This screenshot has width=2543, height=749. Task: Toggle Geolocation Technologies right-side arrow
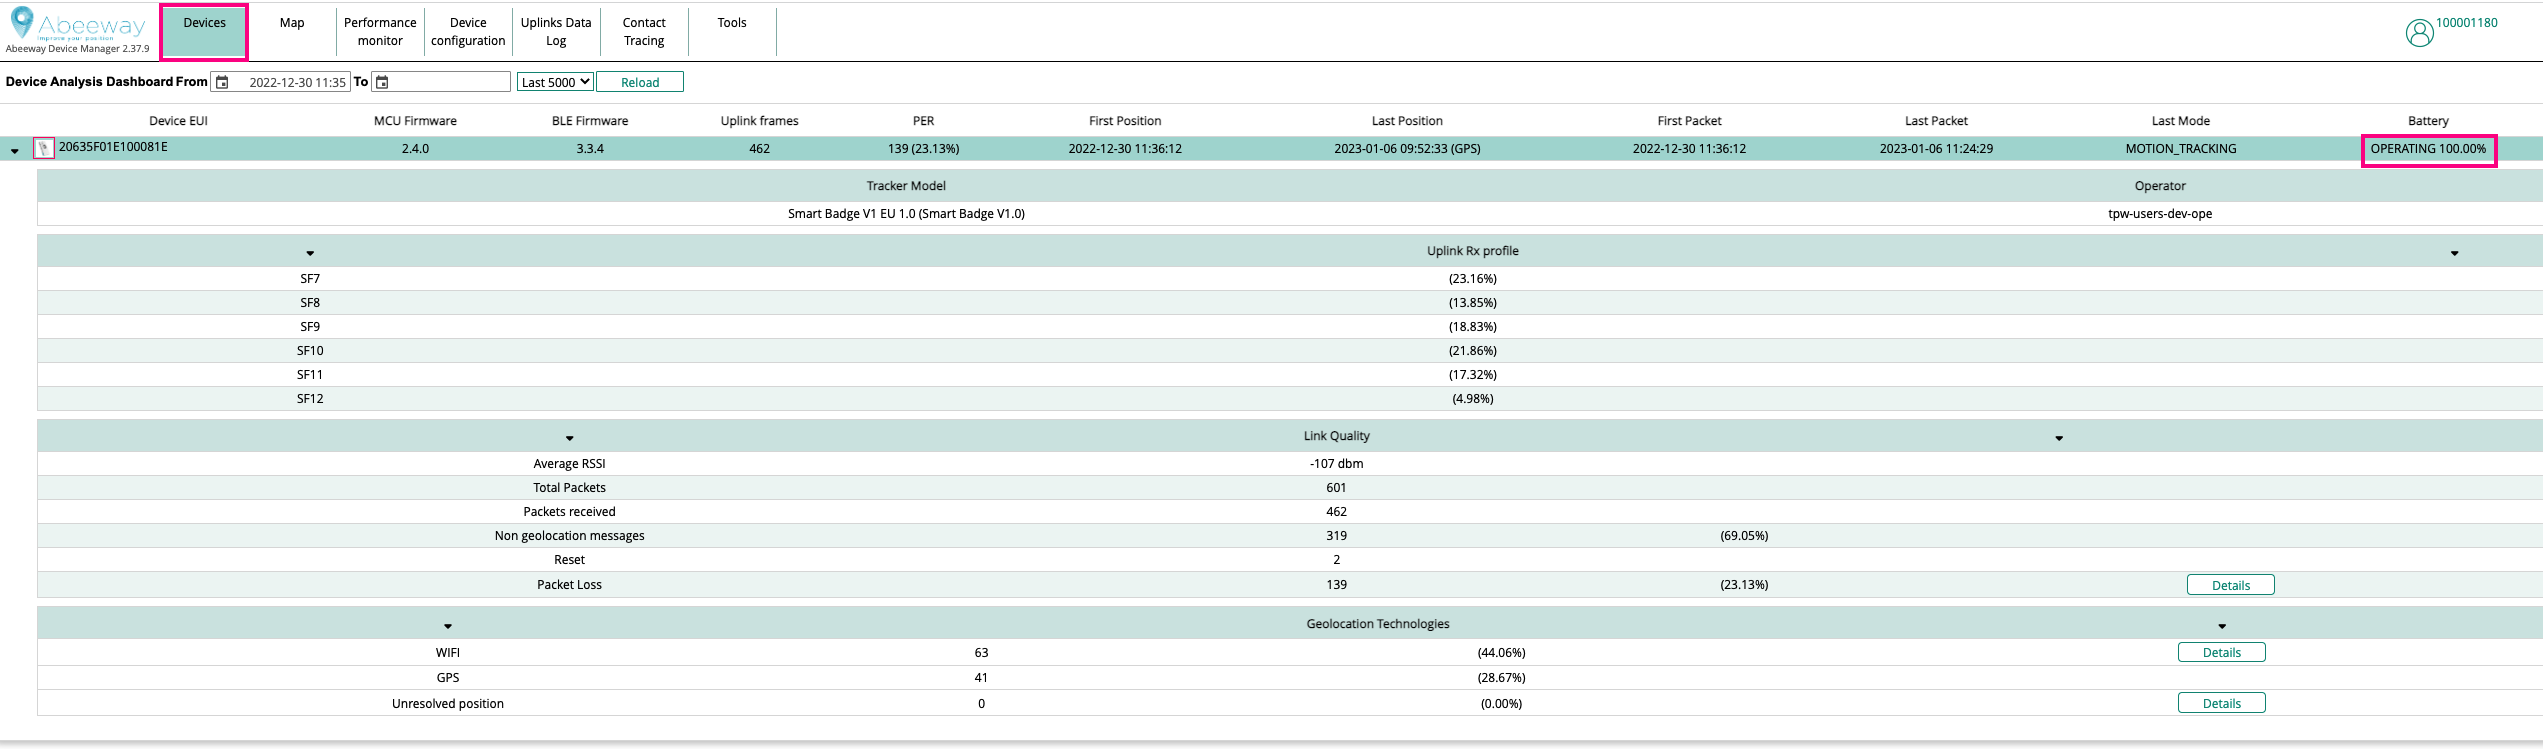point(2222,626)
